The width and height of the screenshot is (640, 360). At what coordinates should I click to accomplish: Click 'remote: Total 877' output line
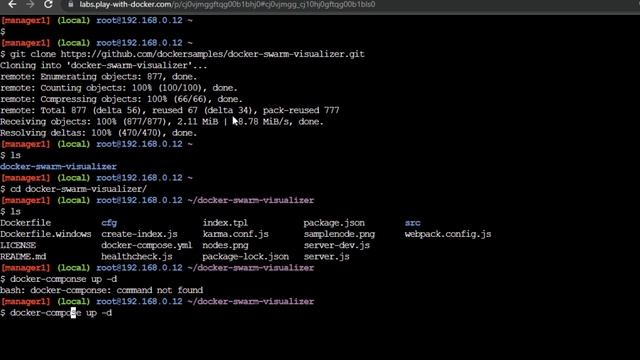point(170,110)
